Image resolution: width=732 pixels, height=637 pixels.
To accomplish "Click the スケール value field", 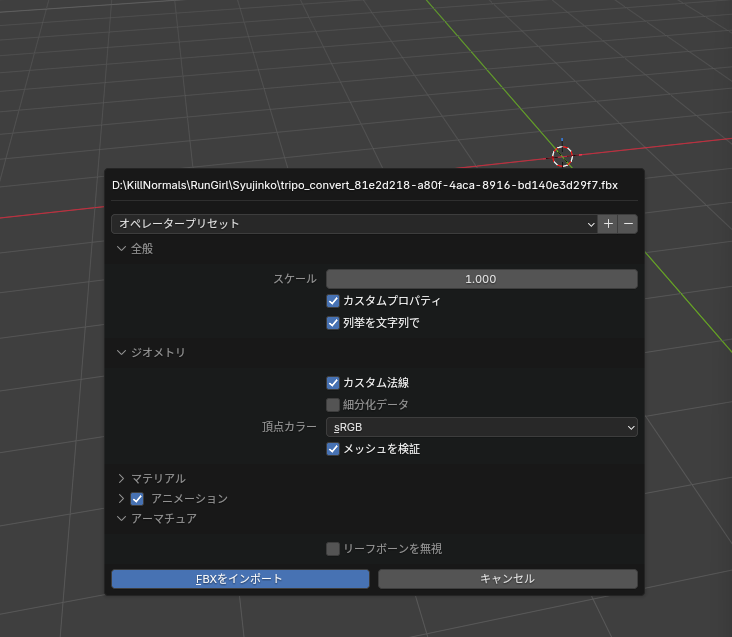I will pyautogui.click(x=481, y=279).
